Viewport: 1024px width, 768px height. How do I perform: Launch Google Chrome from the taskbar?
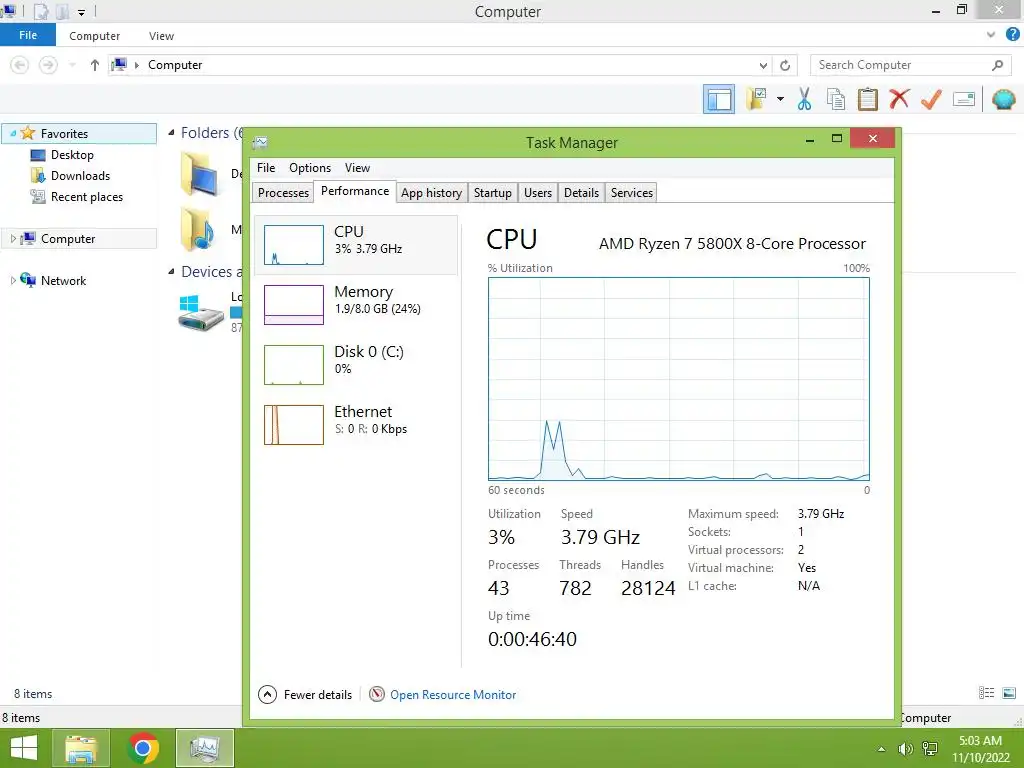point(143,748)
